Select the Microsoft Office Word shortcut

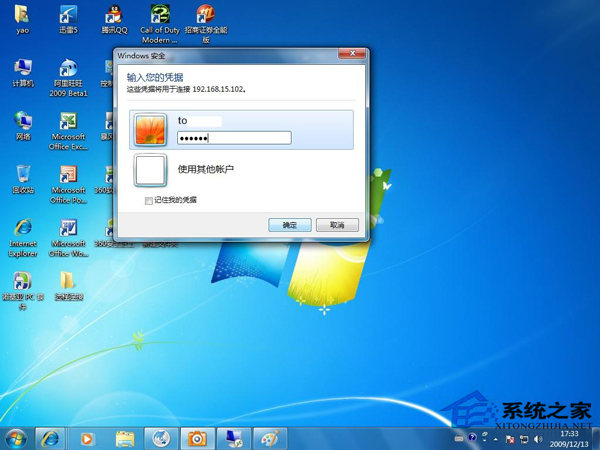pos(68,237)
